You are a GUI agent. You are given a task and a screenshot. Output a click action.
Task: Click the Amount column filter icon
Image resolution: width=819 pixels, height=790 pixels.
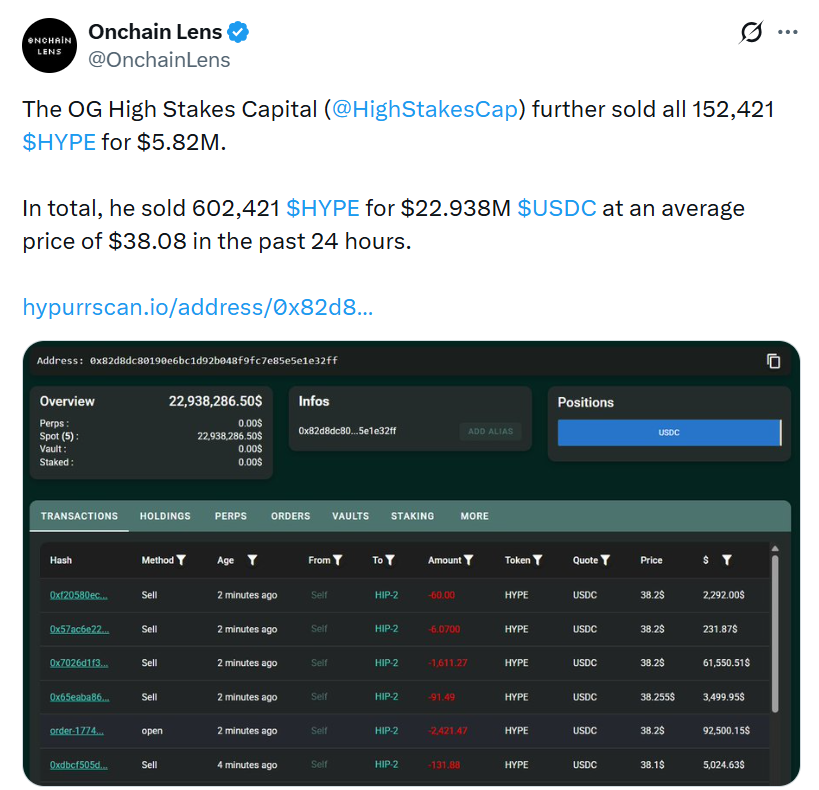(x=469, y=560)
